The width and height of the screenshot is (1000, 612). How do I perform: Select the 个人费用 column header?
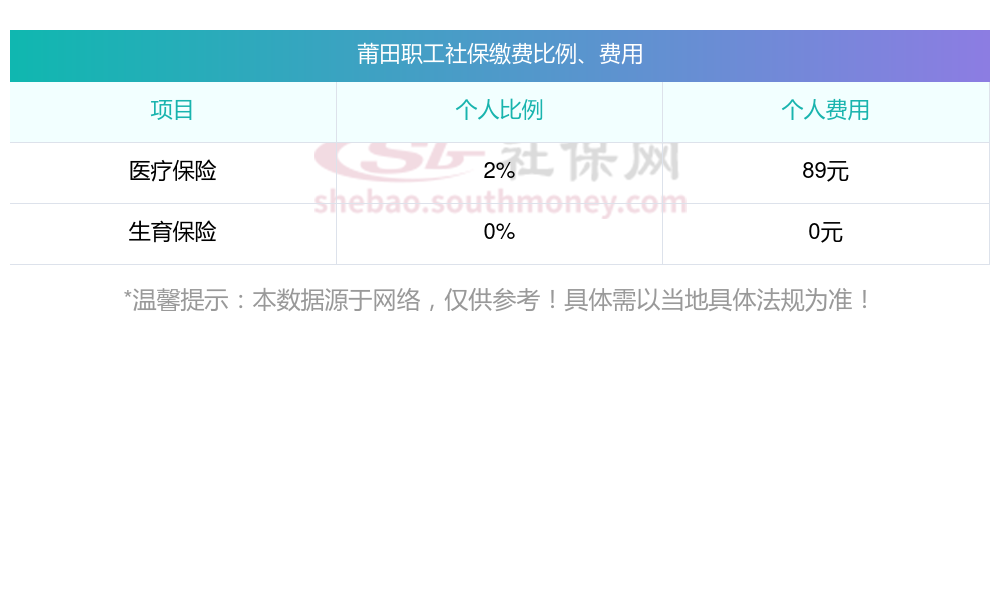[x=825, y=111]
